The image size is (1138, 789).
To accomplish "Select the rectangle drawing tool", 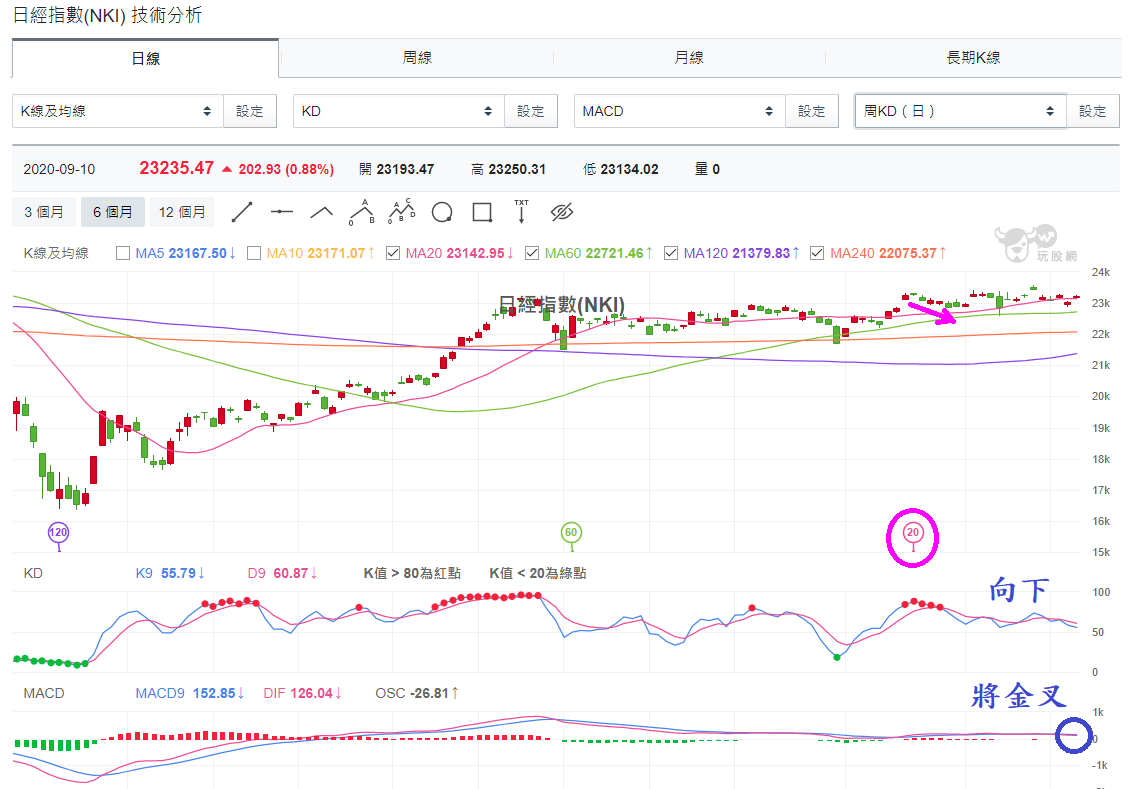I will pyautogui.click(x=482, y=212).
